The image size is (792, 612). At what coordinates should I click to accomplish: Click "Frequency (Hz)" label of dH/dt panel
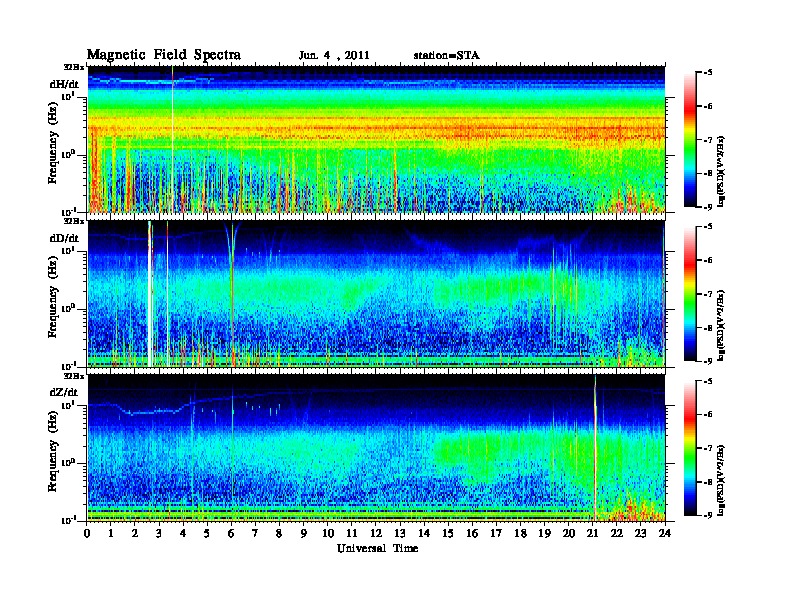click(x=53, y=143)
